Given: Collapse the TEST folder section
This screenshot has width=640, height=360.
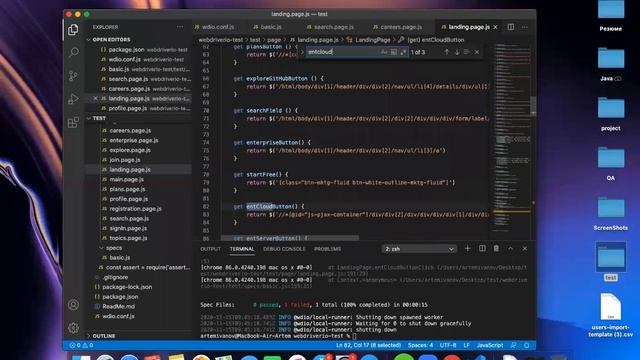Looking at the screenshot, I should (x=99, y=118).
